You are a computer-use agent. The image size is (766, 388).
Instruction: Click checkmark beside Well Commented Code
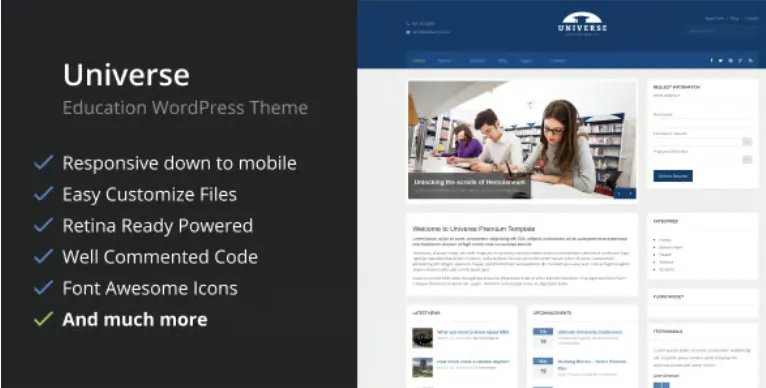[43, 256]
